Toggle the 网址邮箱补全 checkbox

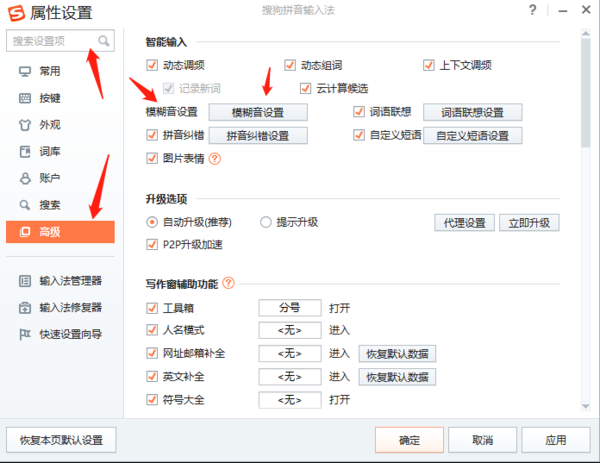[152, 353]
